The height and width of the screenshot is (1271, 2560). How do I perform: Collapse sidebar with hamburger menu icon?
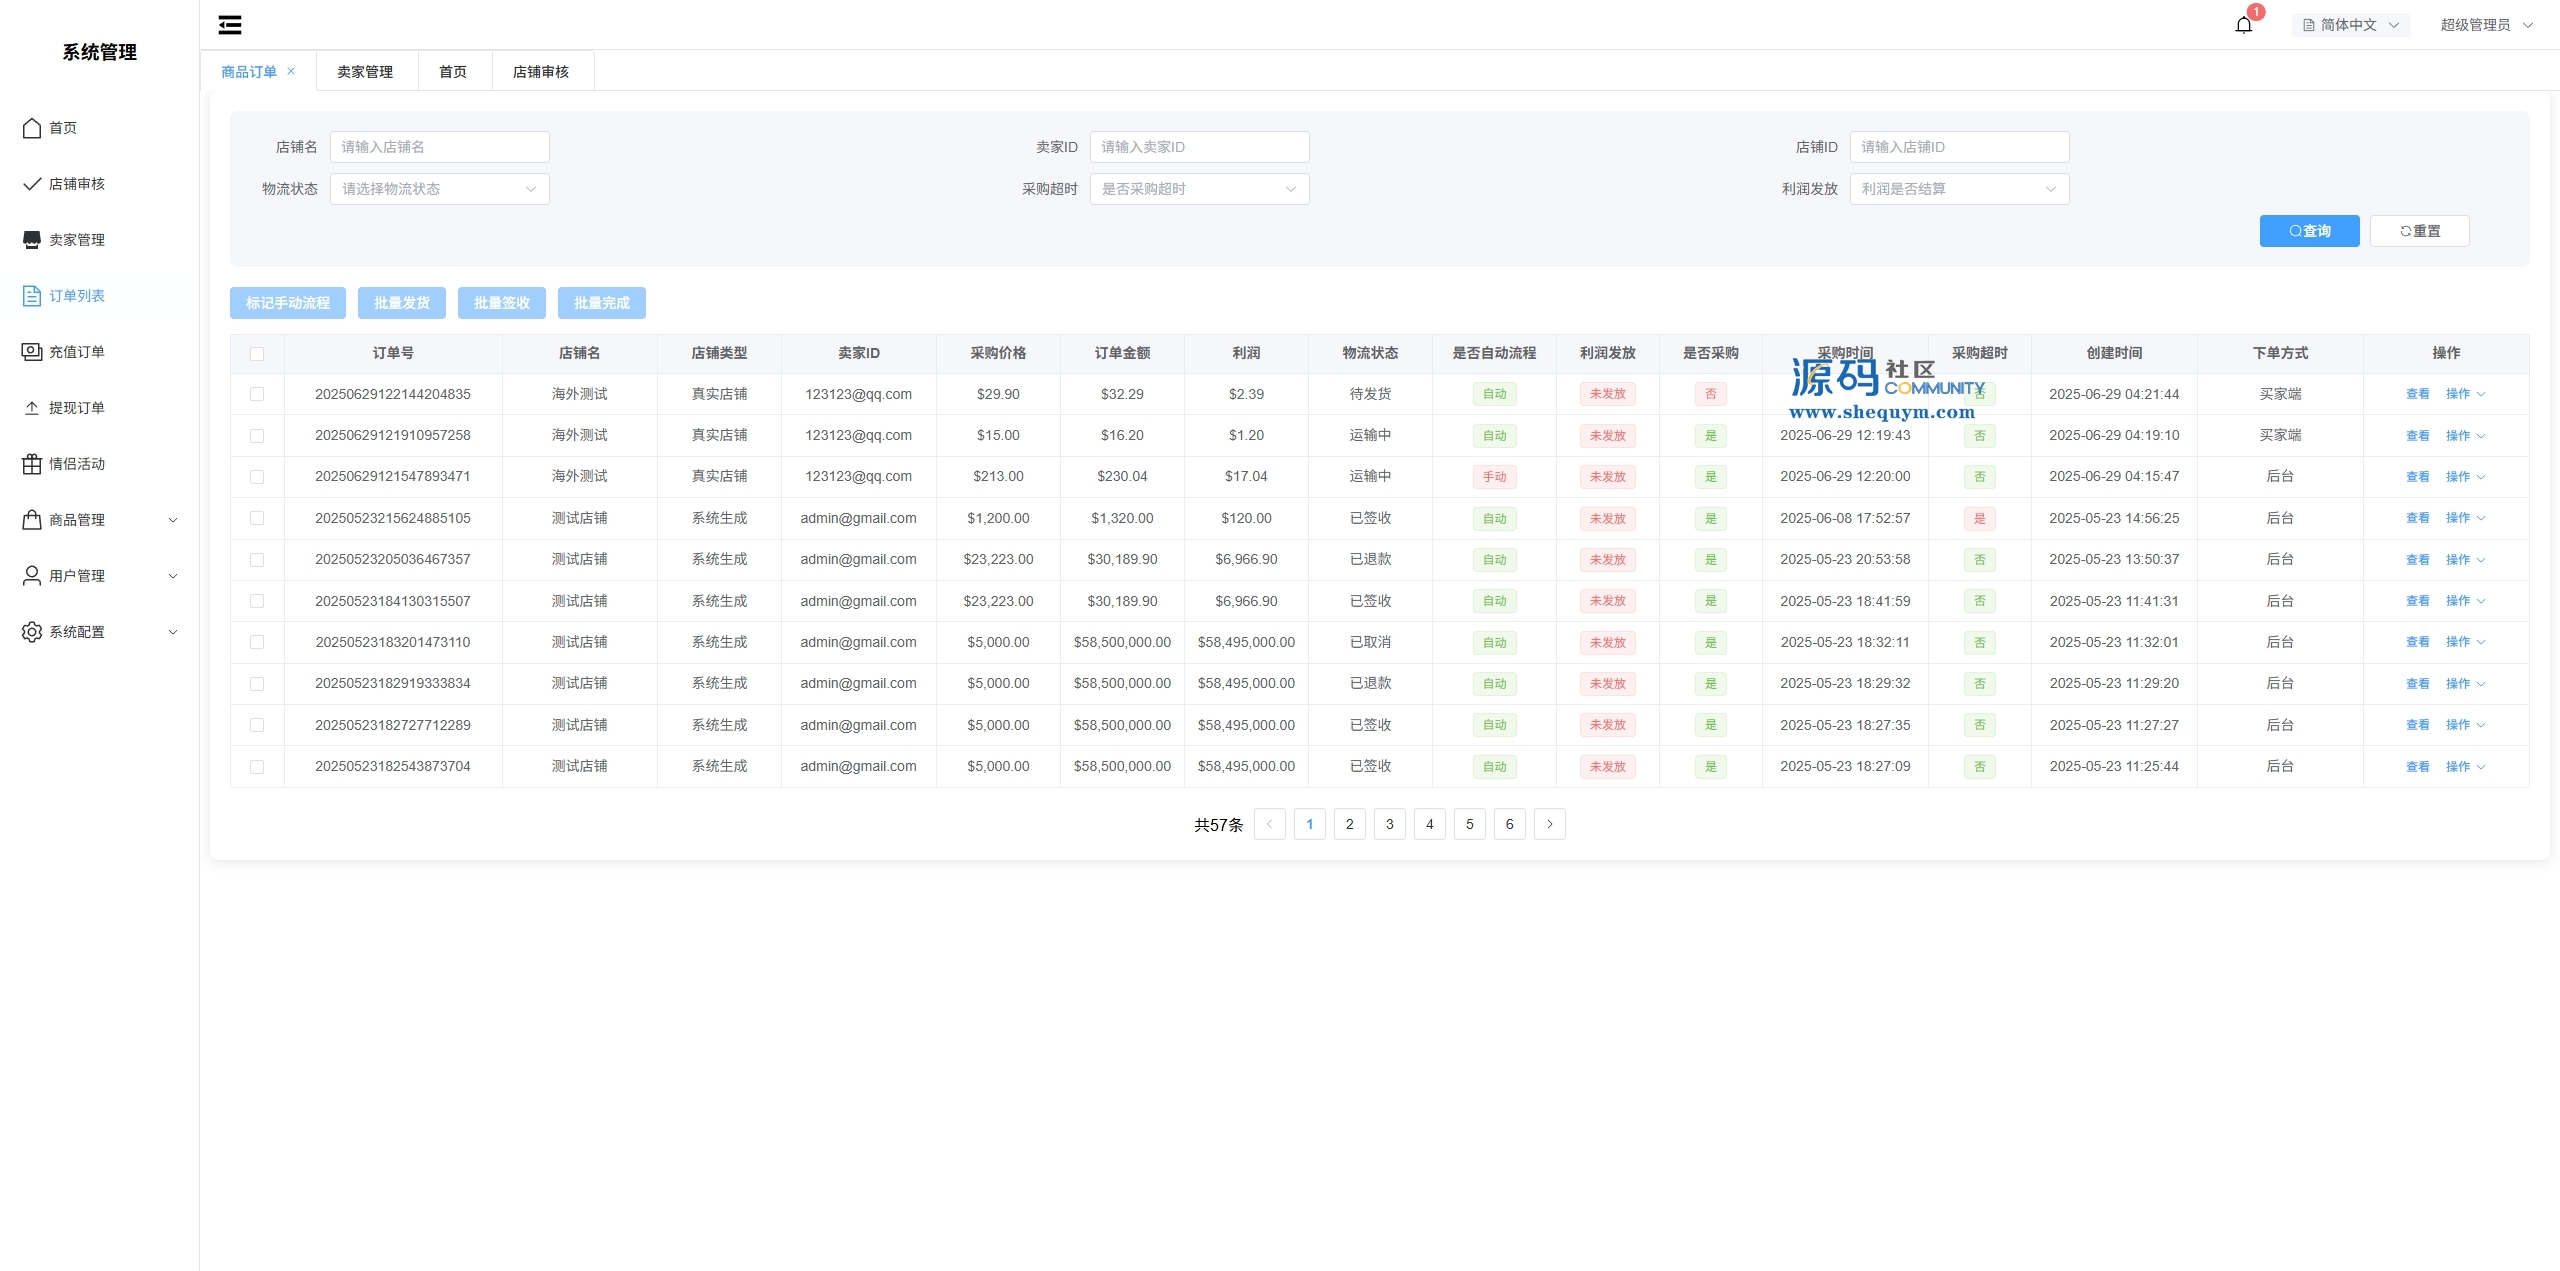click(230, 25)
